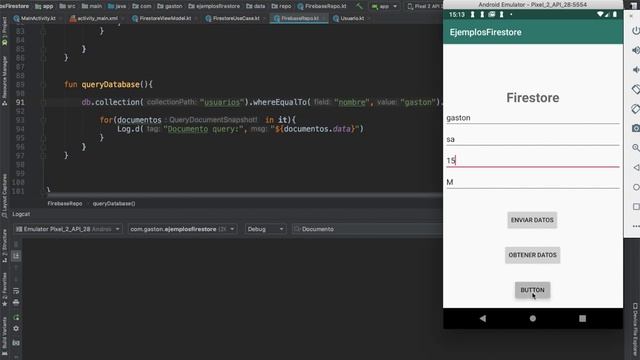The width and height of the screenshot is (640, 360).
Task: Take emulator screenshot with camera icon
Action: click(x=636, y=128)
